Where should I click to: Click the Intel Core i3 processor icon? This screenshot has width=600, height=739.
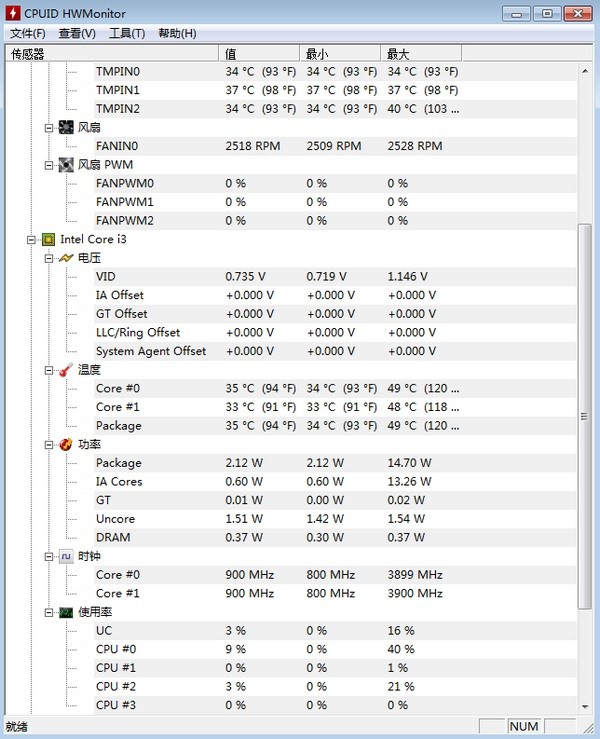pyautogui.click(x=48, y=240)
